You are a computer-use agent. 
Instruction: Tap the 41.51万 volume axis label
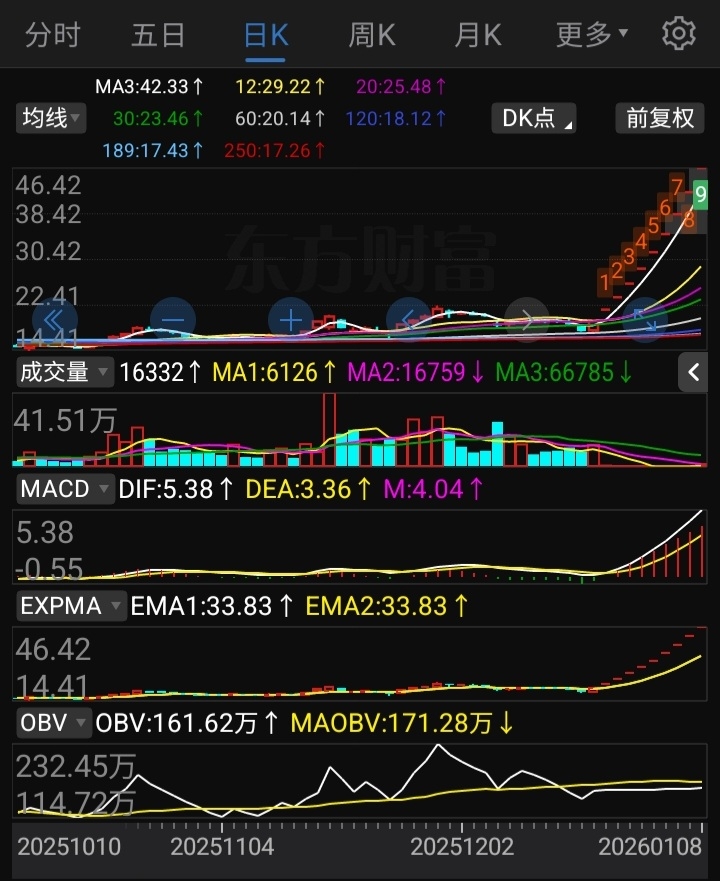pyautogui.click(x=65, y=420)
